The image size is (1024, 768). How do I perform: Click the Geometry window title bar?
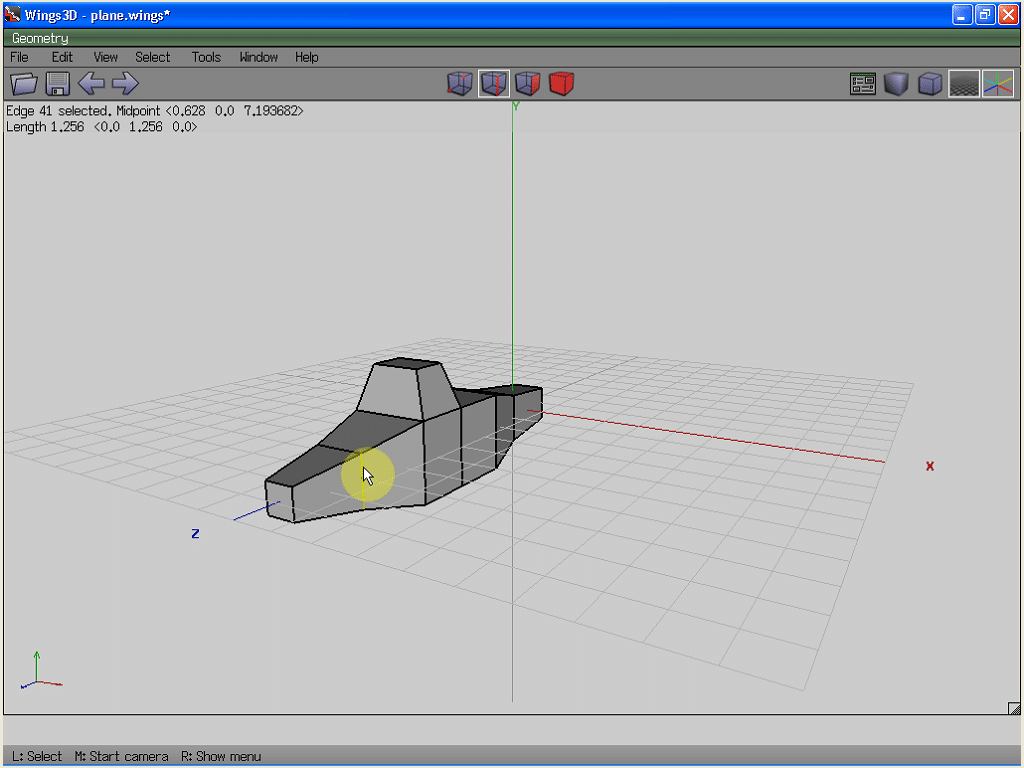coord(500,38)
